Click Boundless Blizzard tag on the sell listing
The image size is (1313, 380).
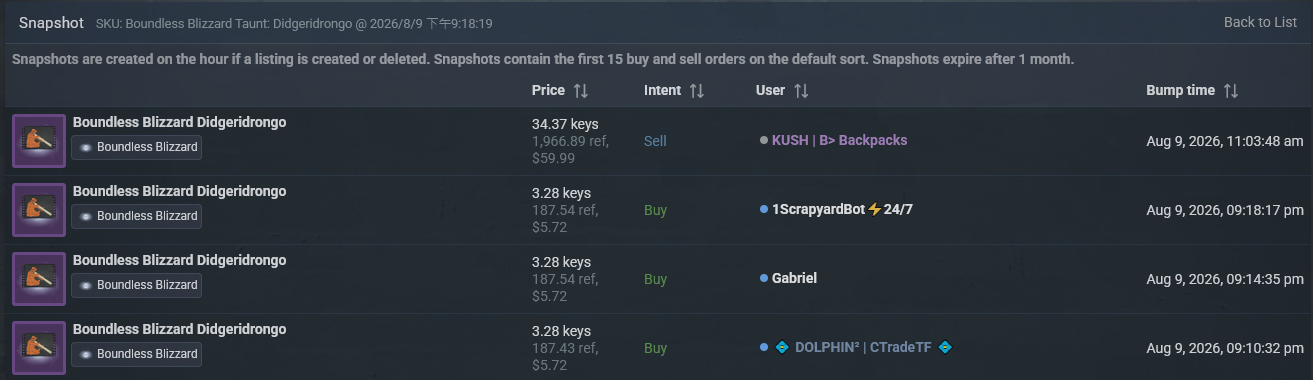pos(137,147)
